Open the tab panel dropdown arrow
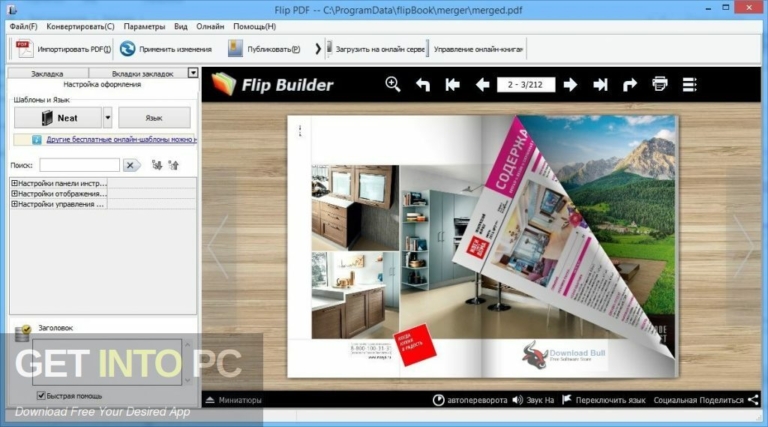Image resolution: width=768 pixels, height=427 pixels. (193, 73)
